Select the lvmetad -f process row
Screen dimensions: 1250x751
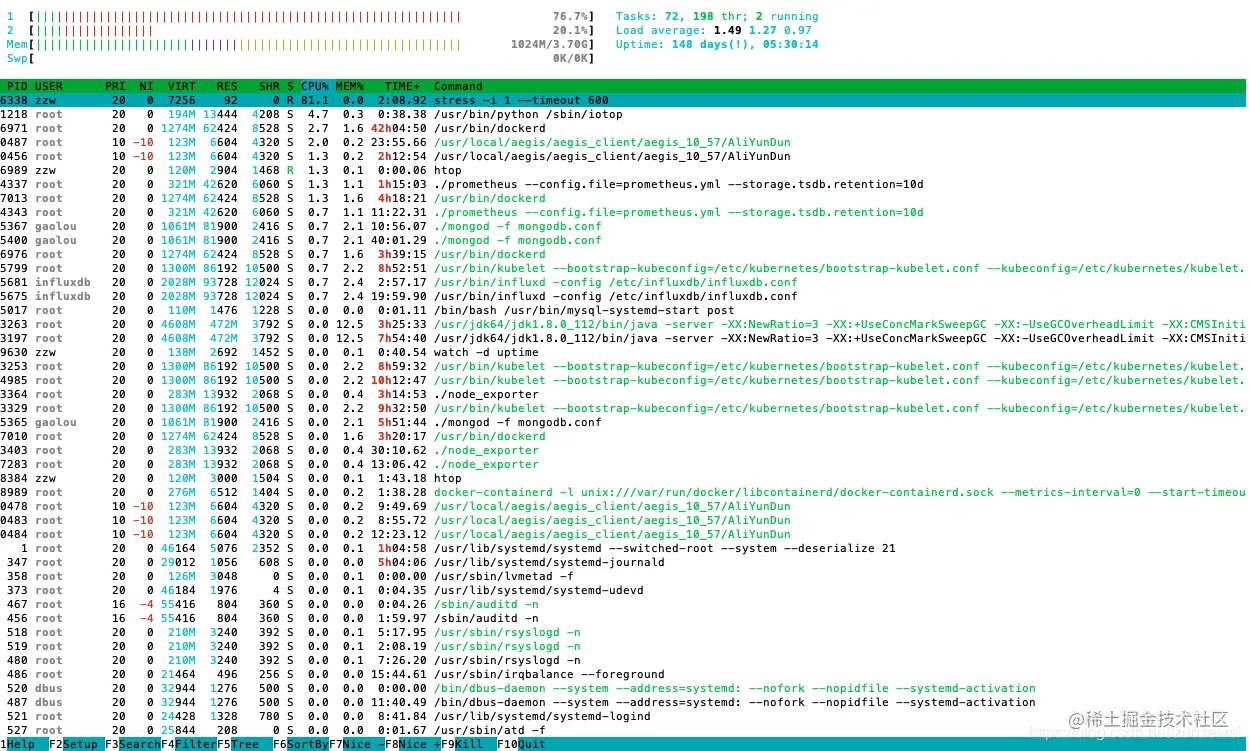click(623, 576)
